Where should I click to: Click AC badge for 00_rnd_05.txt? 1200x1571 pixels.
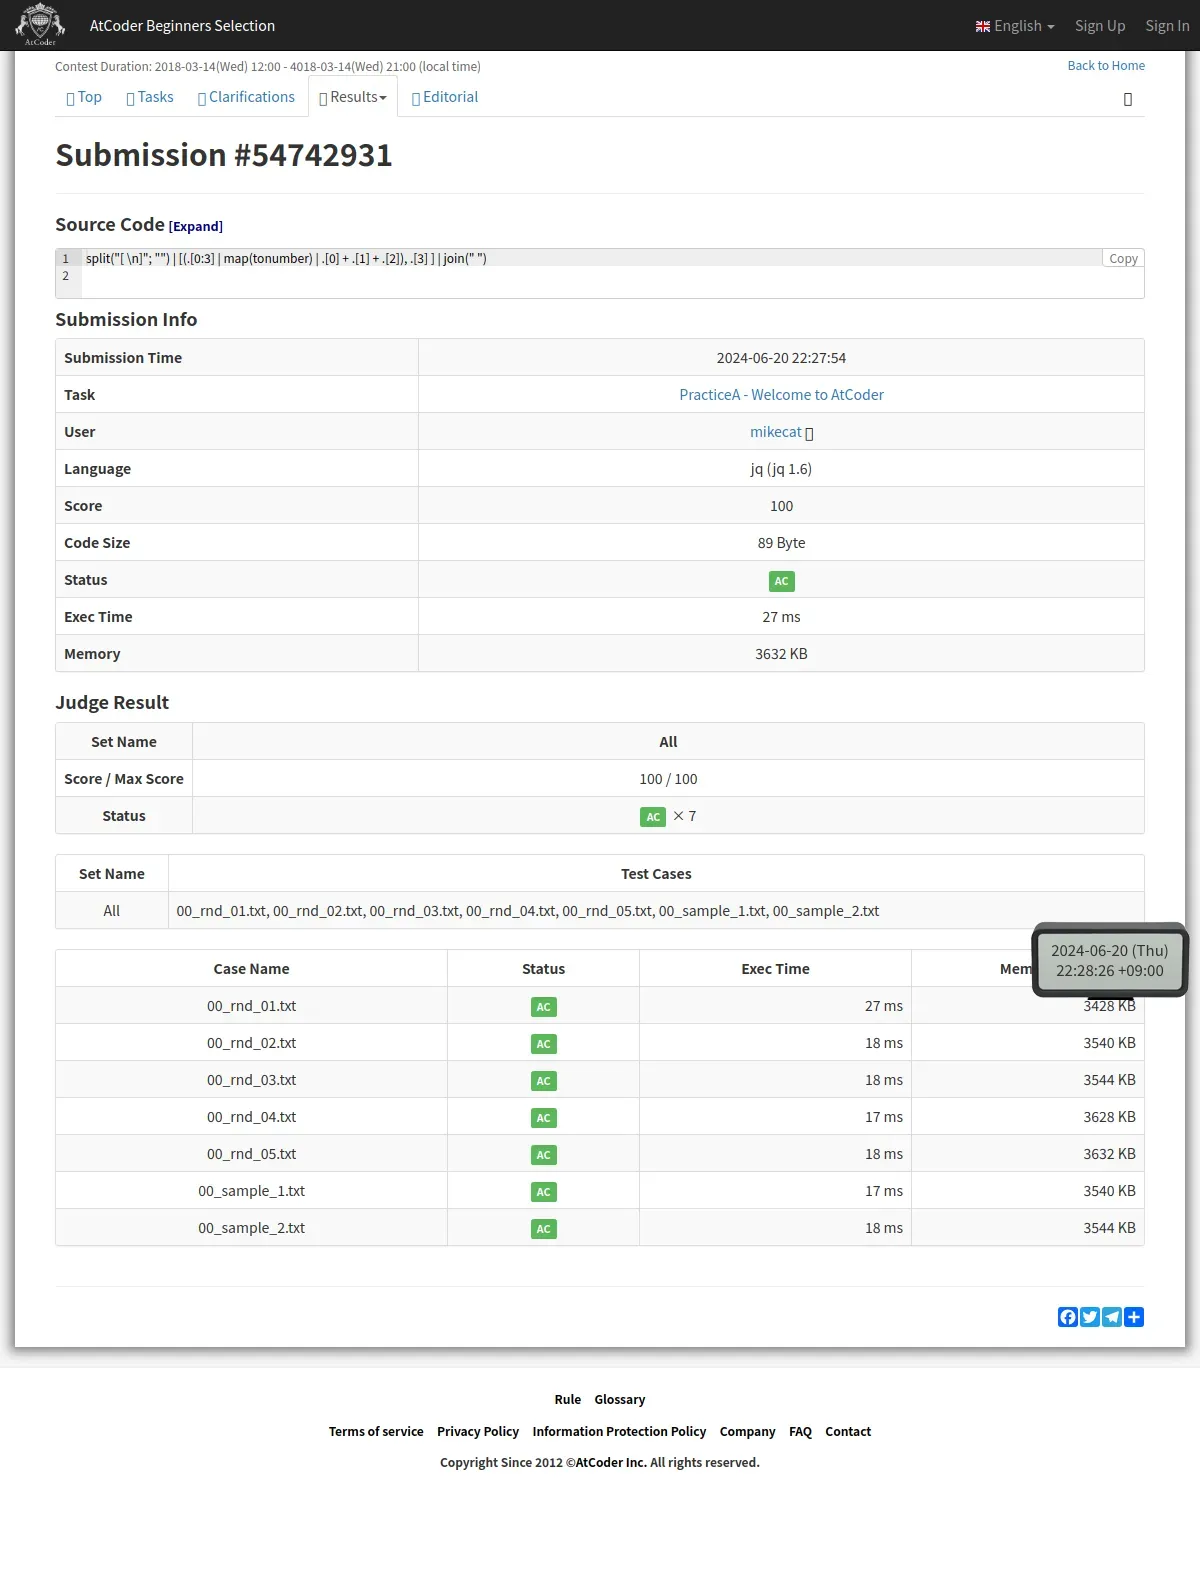tap(543, 1155)
